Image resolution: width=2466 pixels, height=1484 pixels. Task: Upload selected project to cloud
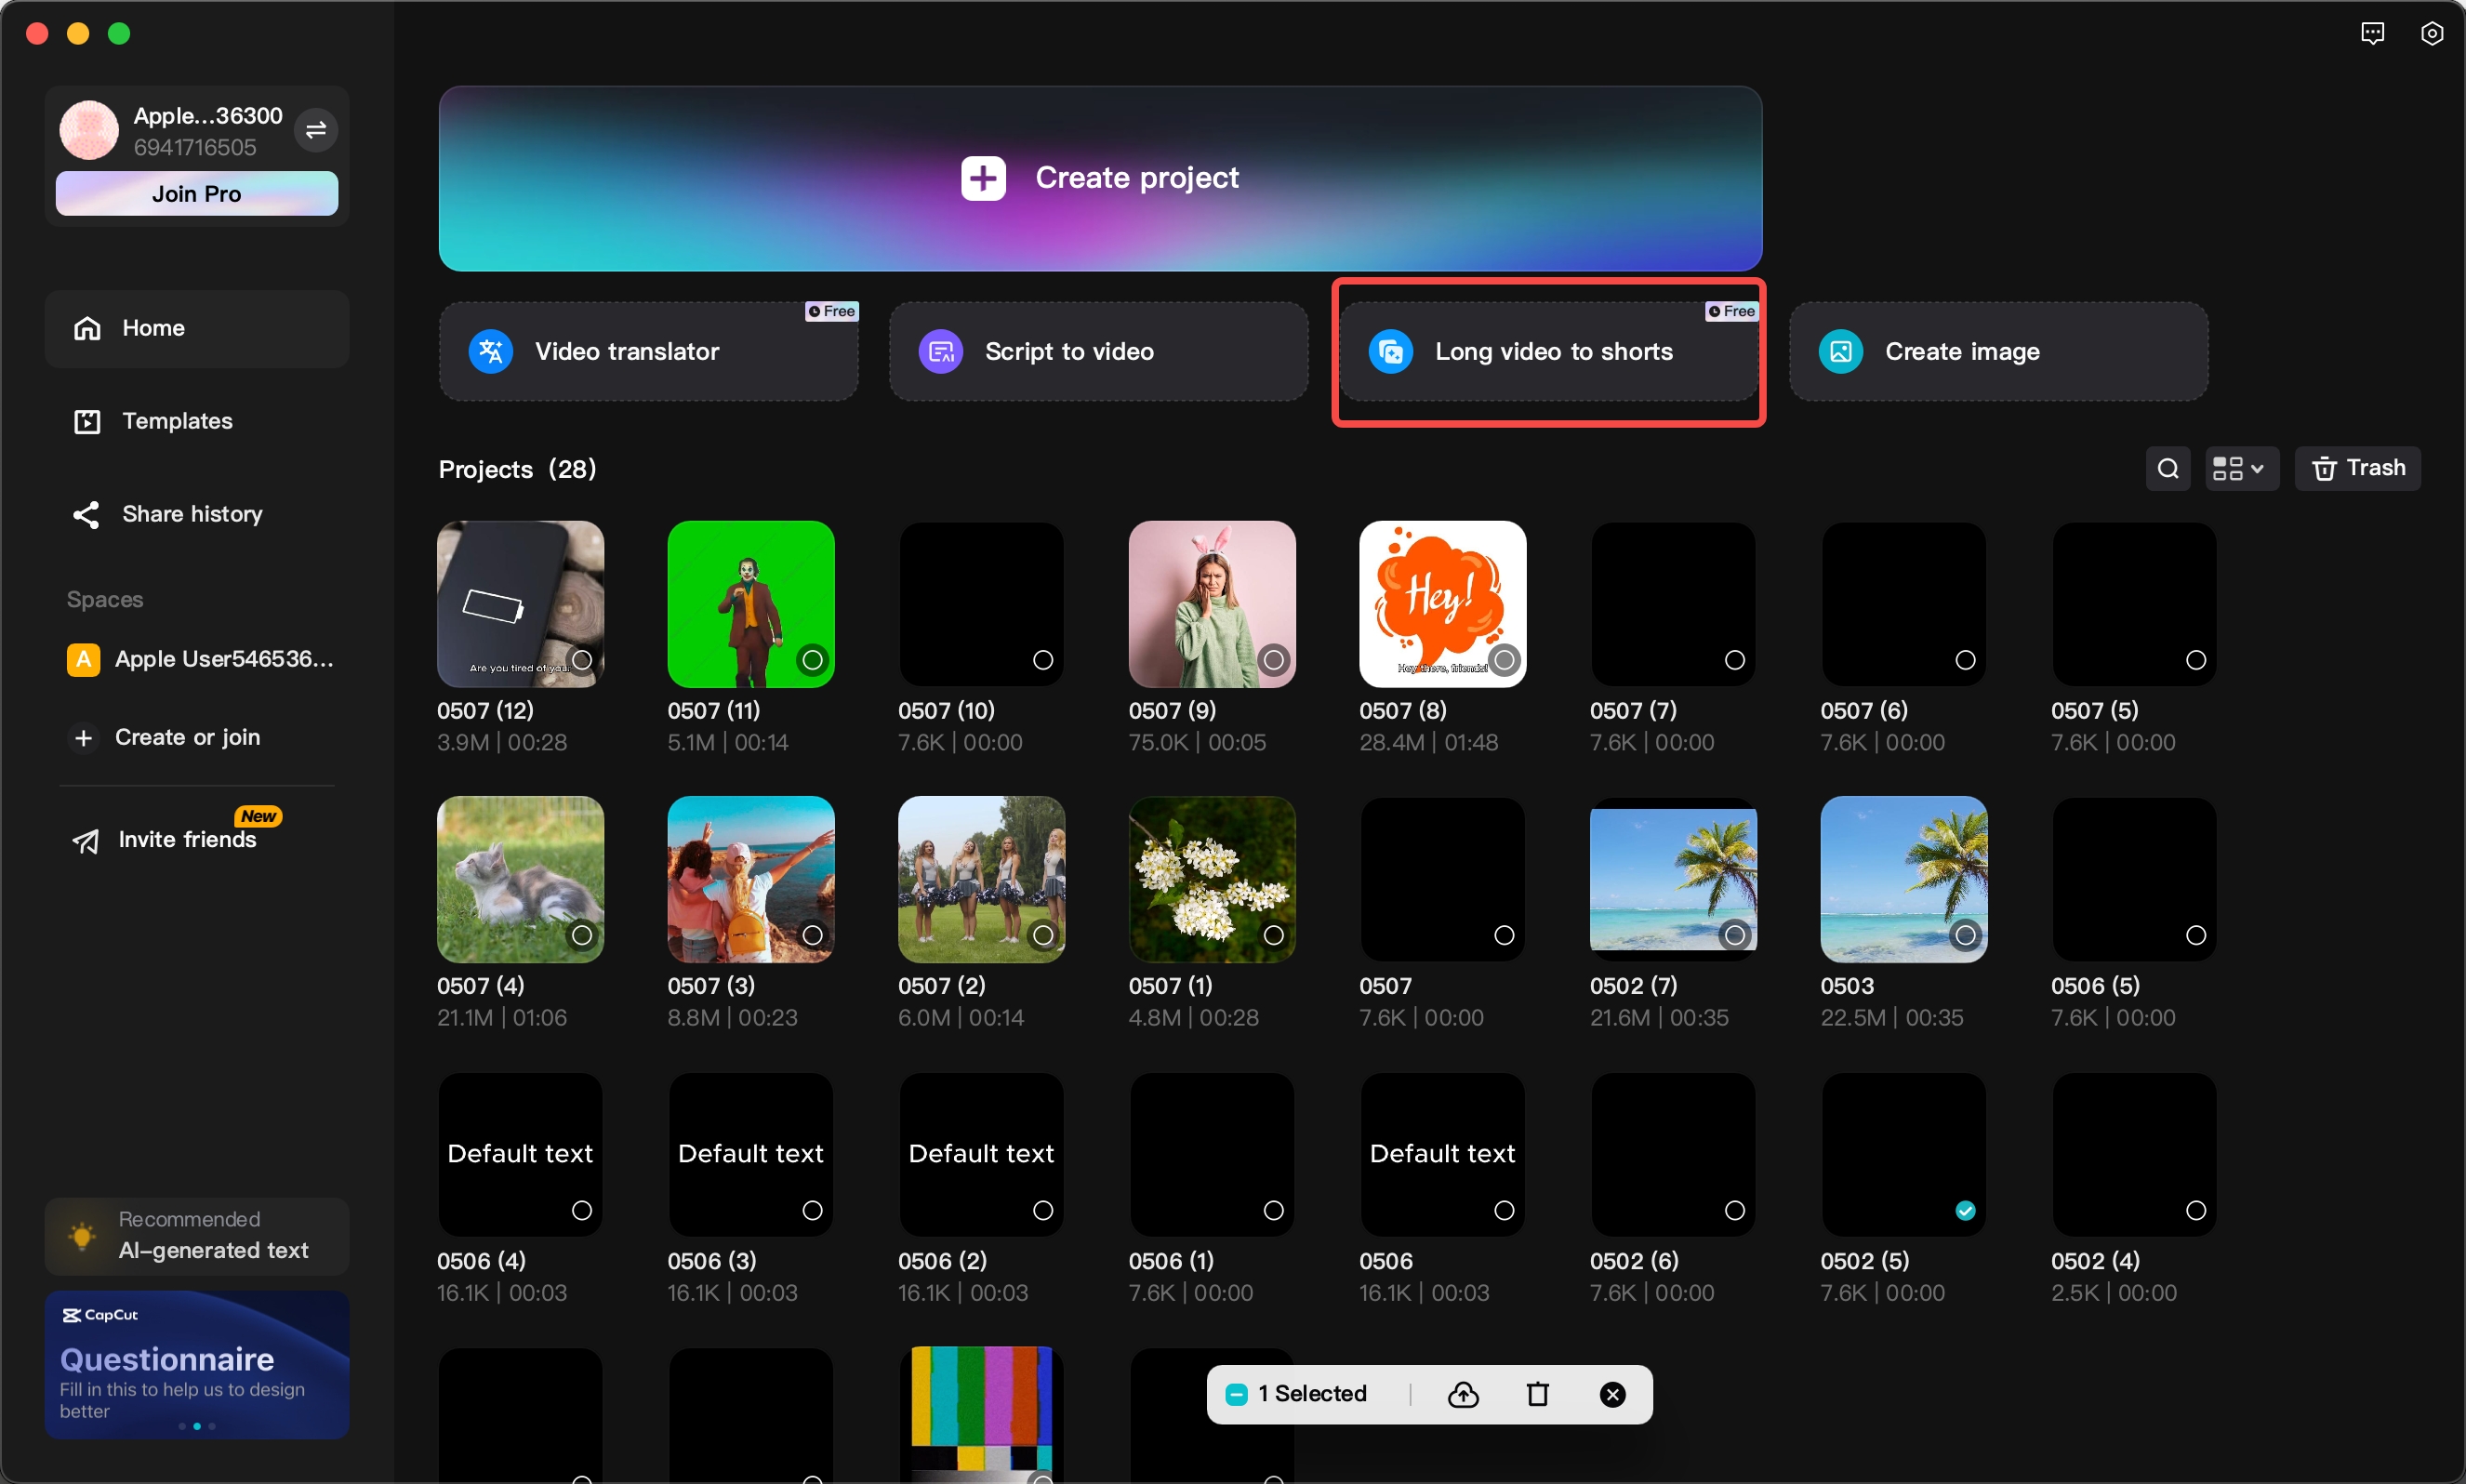pos(1463,1394)
